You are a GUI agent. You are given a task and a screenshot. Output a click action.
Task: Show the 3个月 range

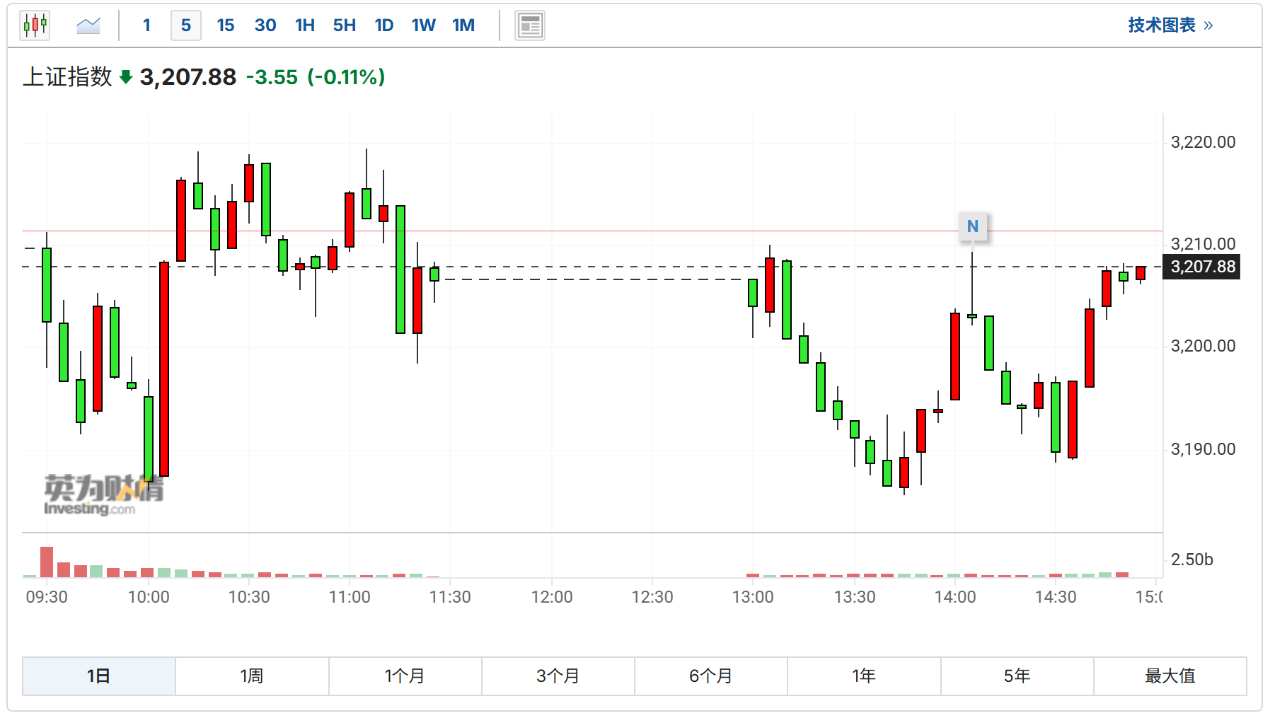pos(558,676)
